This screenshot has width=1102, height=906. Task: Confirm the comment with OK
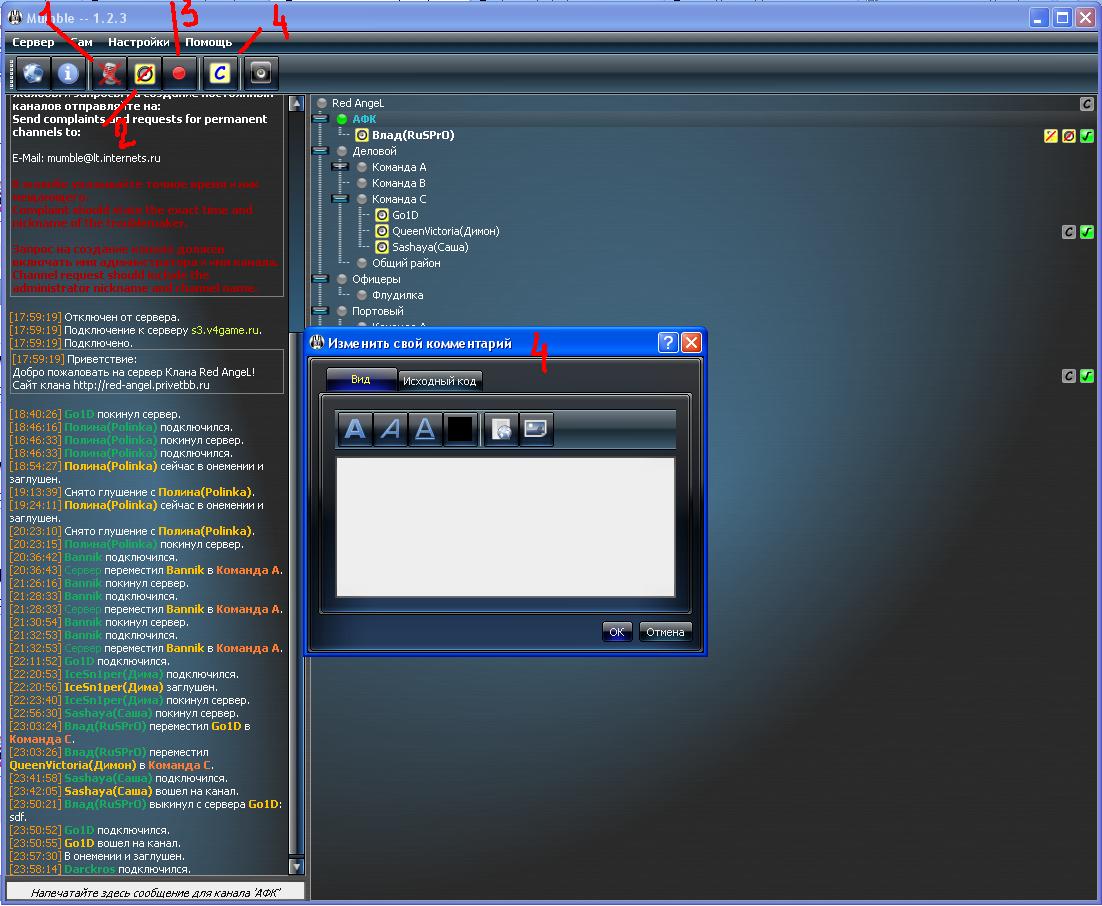[x=616, y=632]
